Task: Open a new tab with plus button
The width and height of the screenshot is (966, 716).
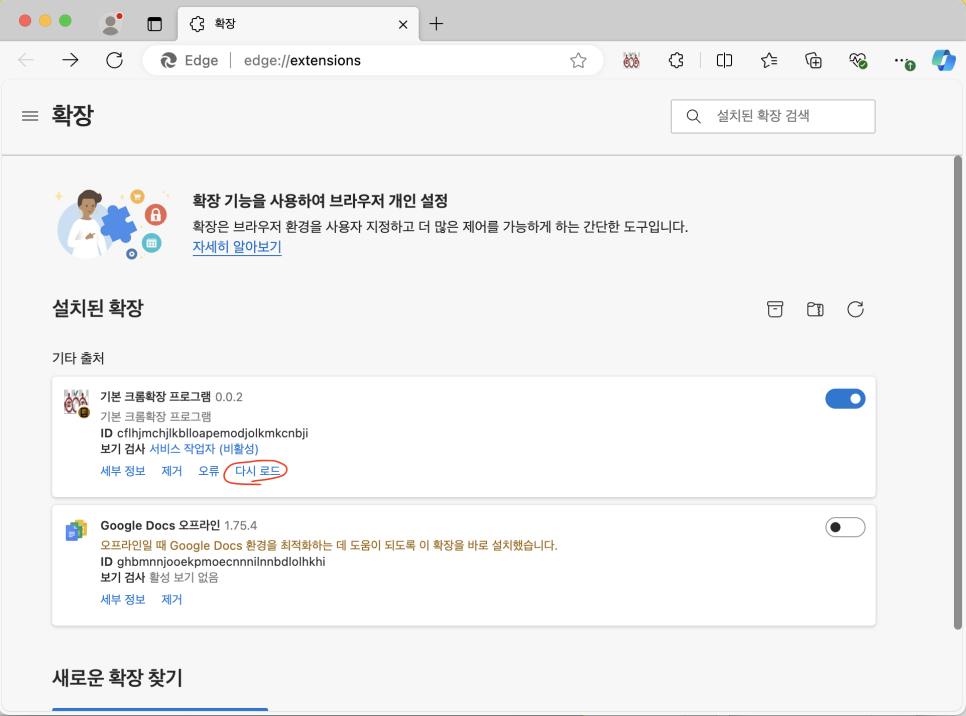Action: click(436, 23)
